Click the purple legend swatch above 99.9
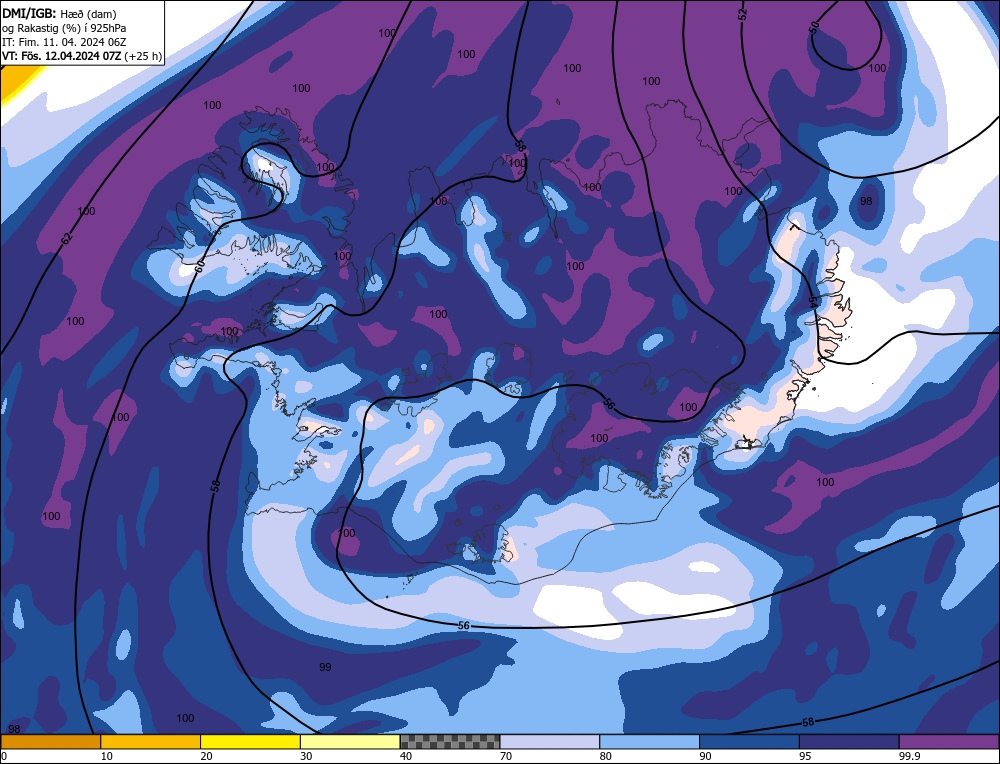 pyautogui.click(x=949, y=741)
